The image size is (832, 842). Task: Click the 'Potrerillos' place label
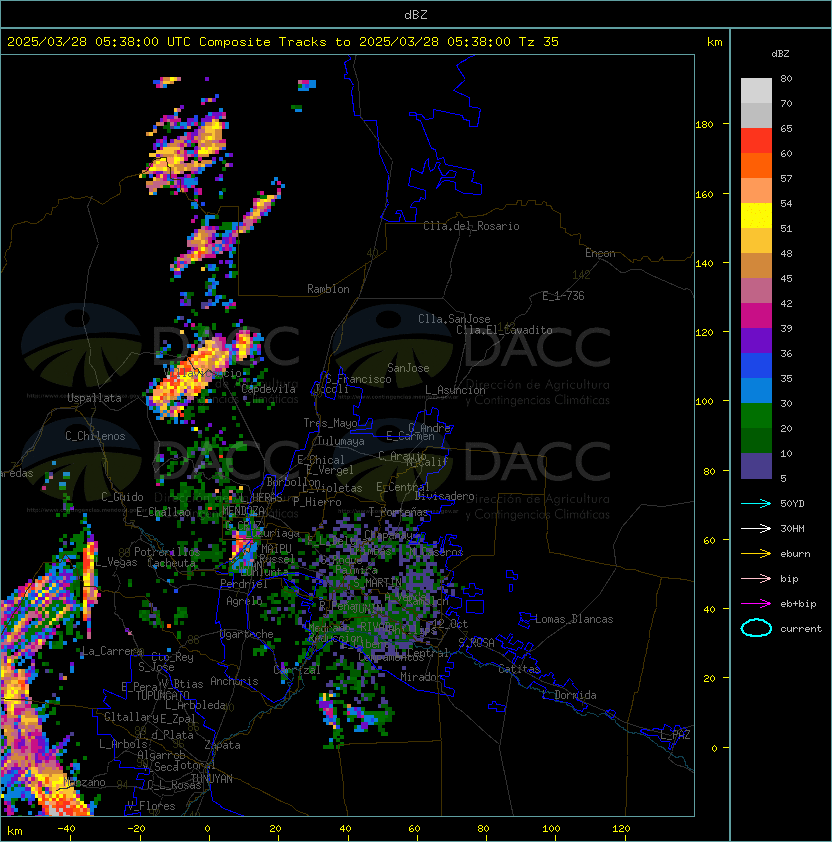click(167, 552)
